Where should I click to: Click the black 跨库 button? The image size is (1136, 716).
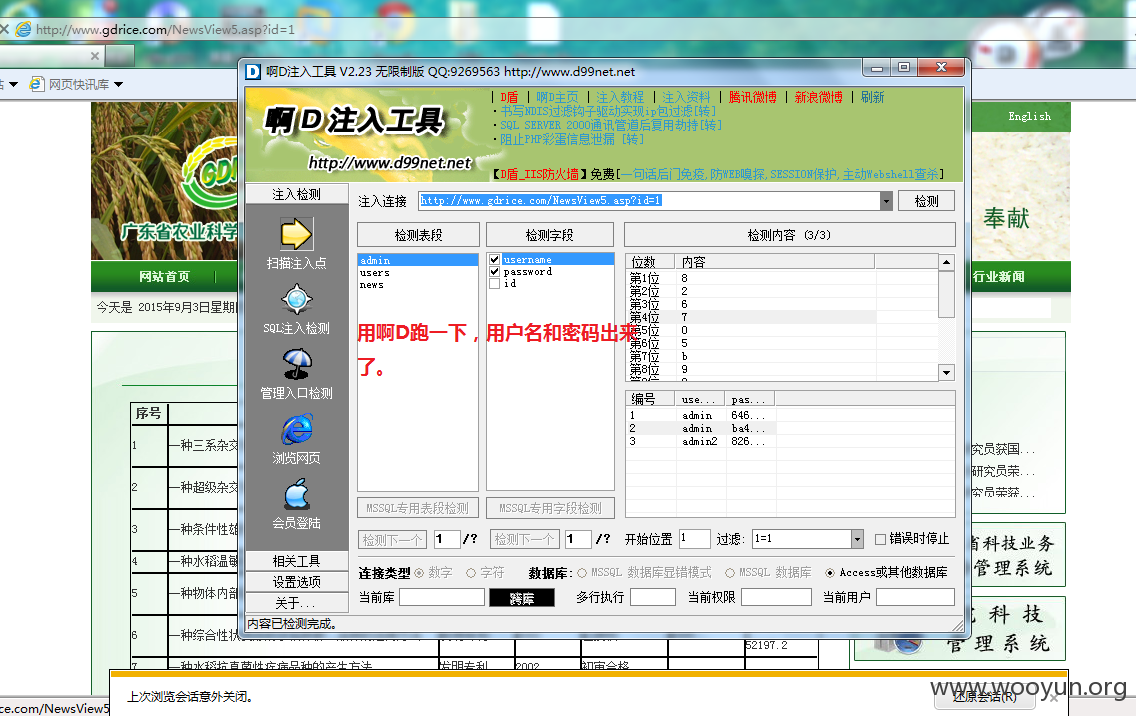522,598
